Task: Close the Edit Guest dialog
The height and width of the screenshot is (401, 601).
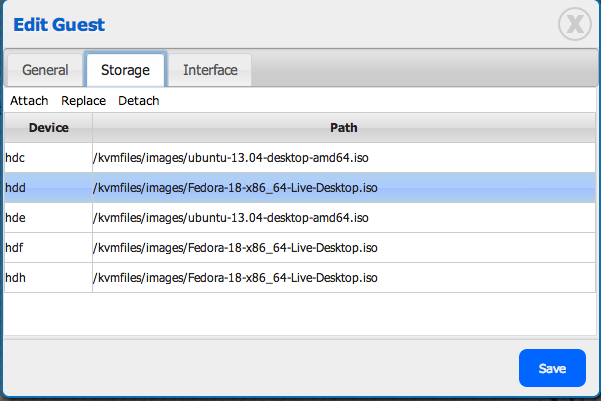Action: click(x=574, y=24)
